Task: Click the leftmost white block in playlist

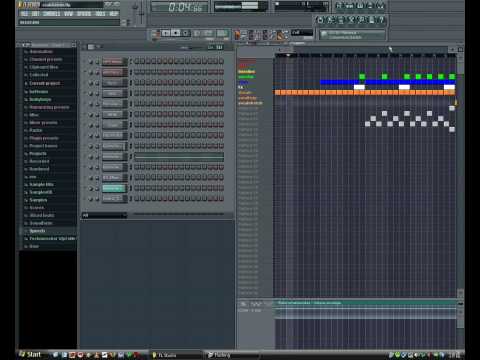Action: (359, 87)
